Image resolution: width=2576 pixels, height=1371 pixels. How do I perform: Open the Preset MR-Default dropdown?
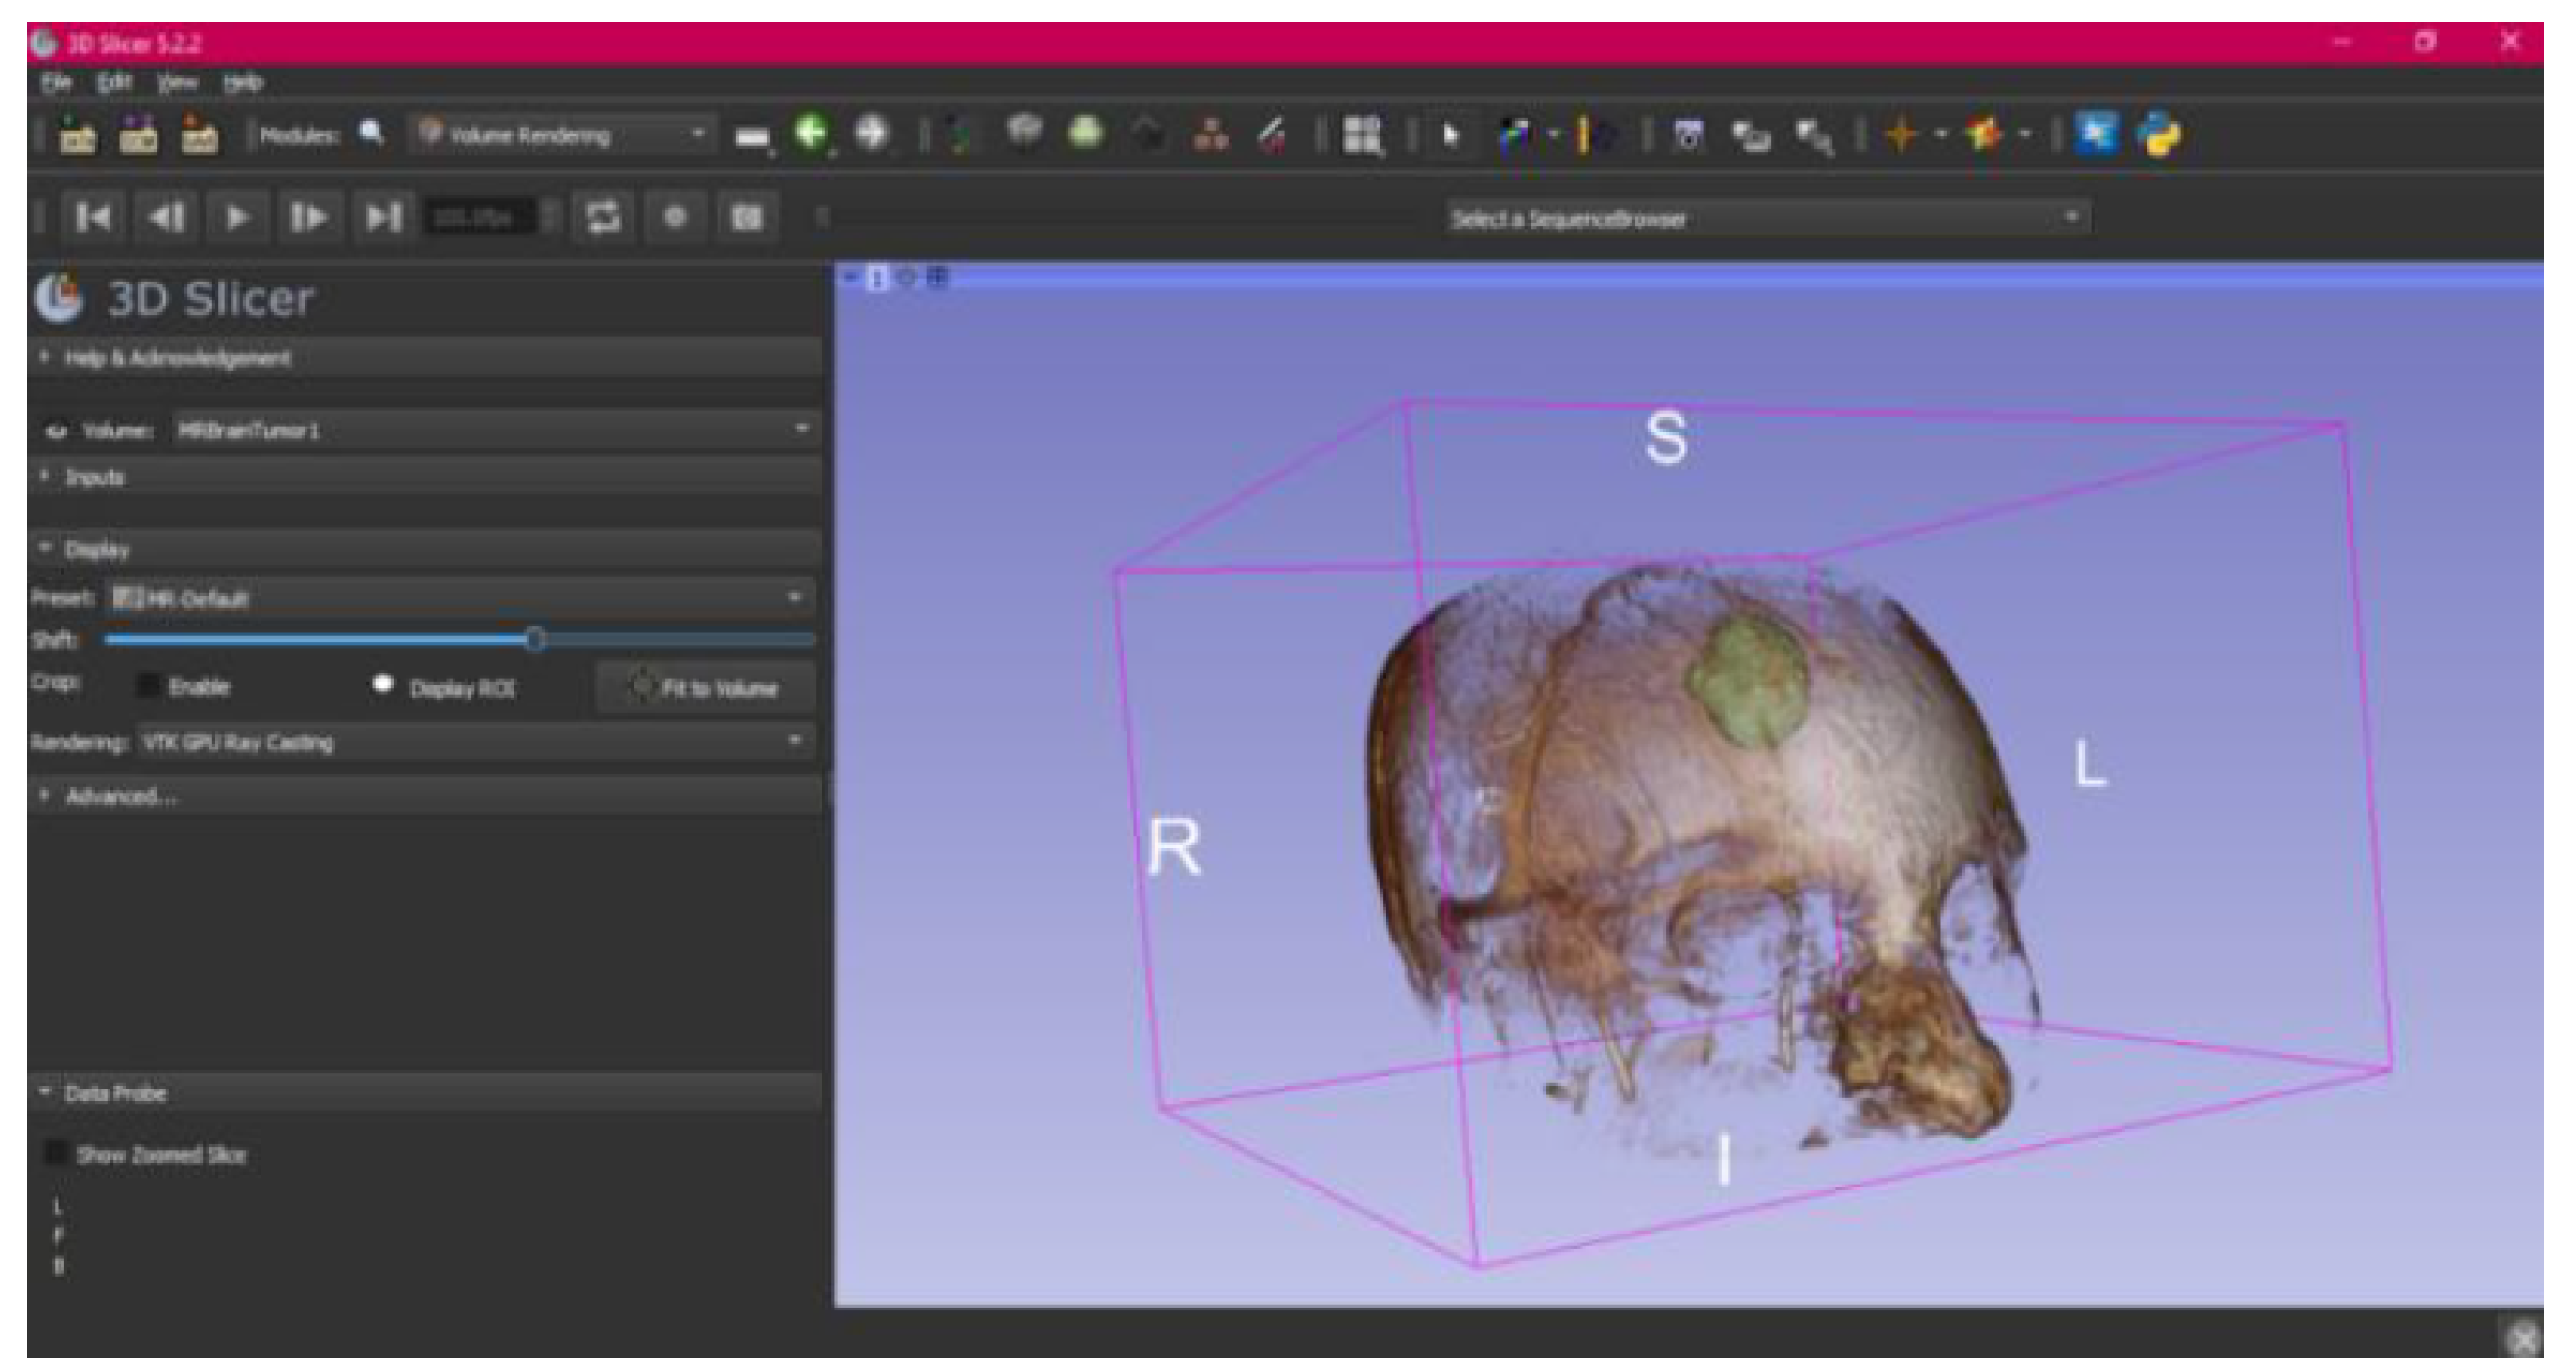(460, 598)
